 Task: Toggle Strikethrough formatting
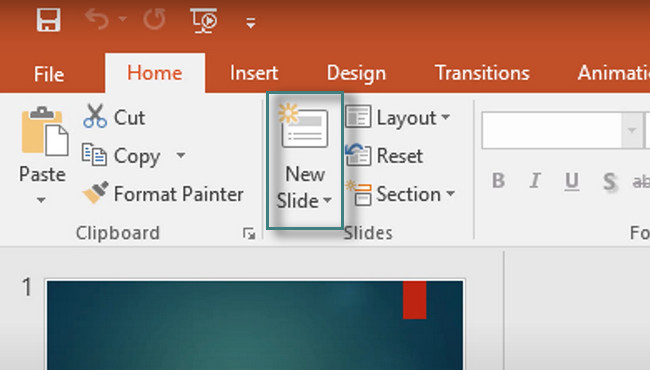[x=641, y=181]
